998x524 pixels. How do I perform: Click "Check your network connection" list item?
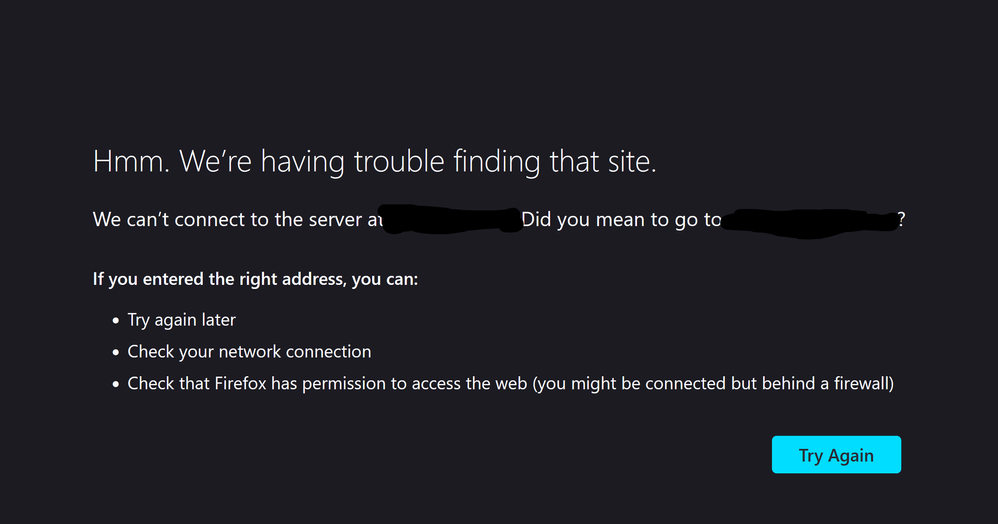(x=249, y=352)
